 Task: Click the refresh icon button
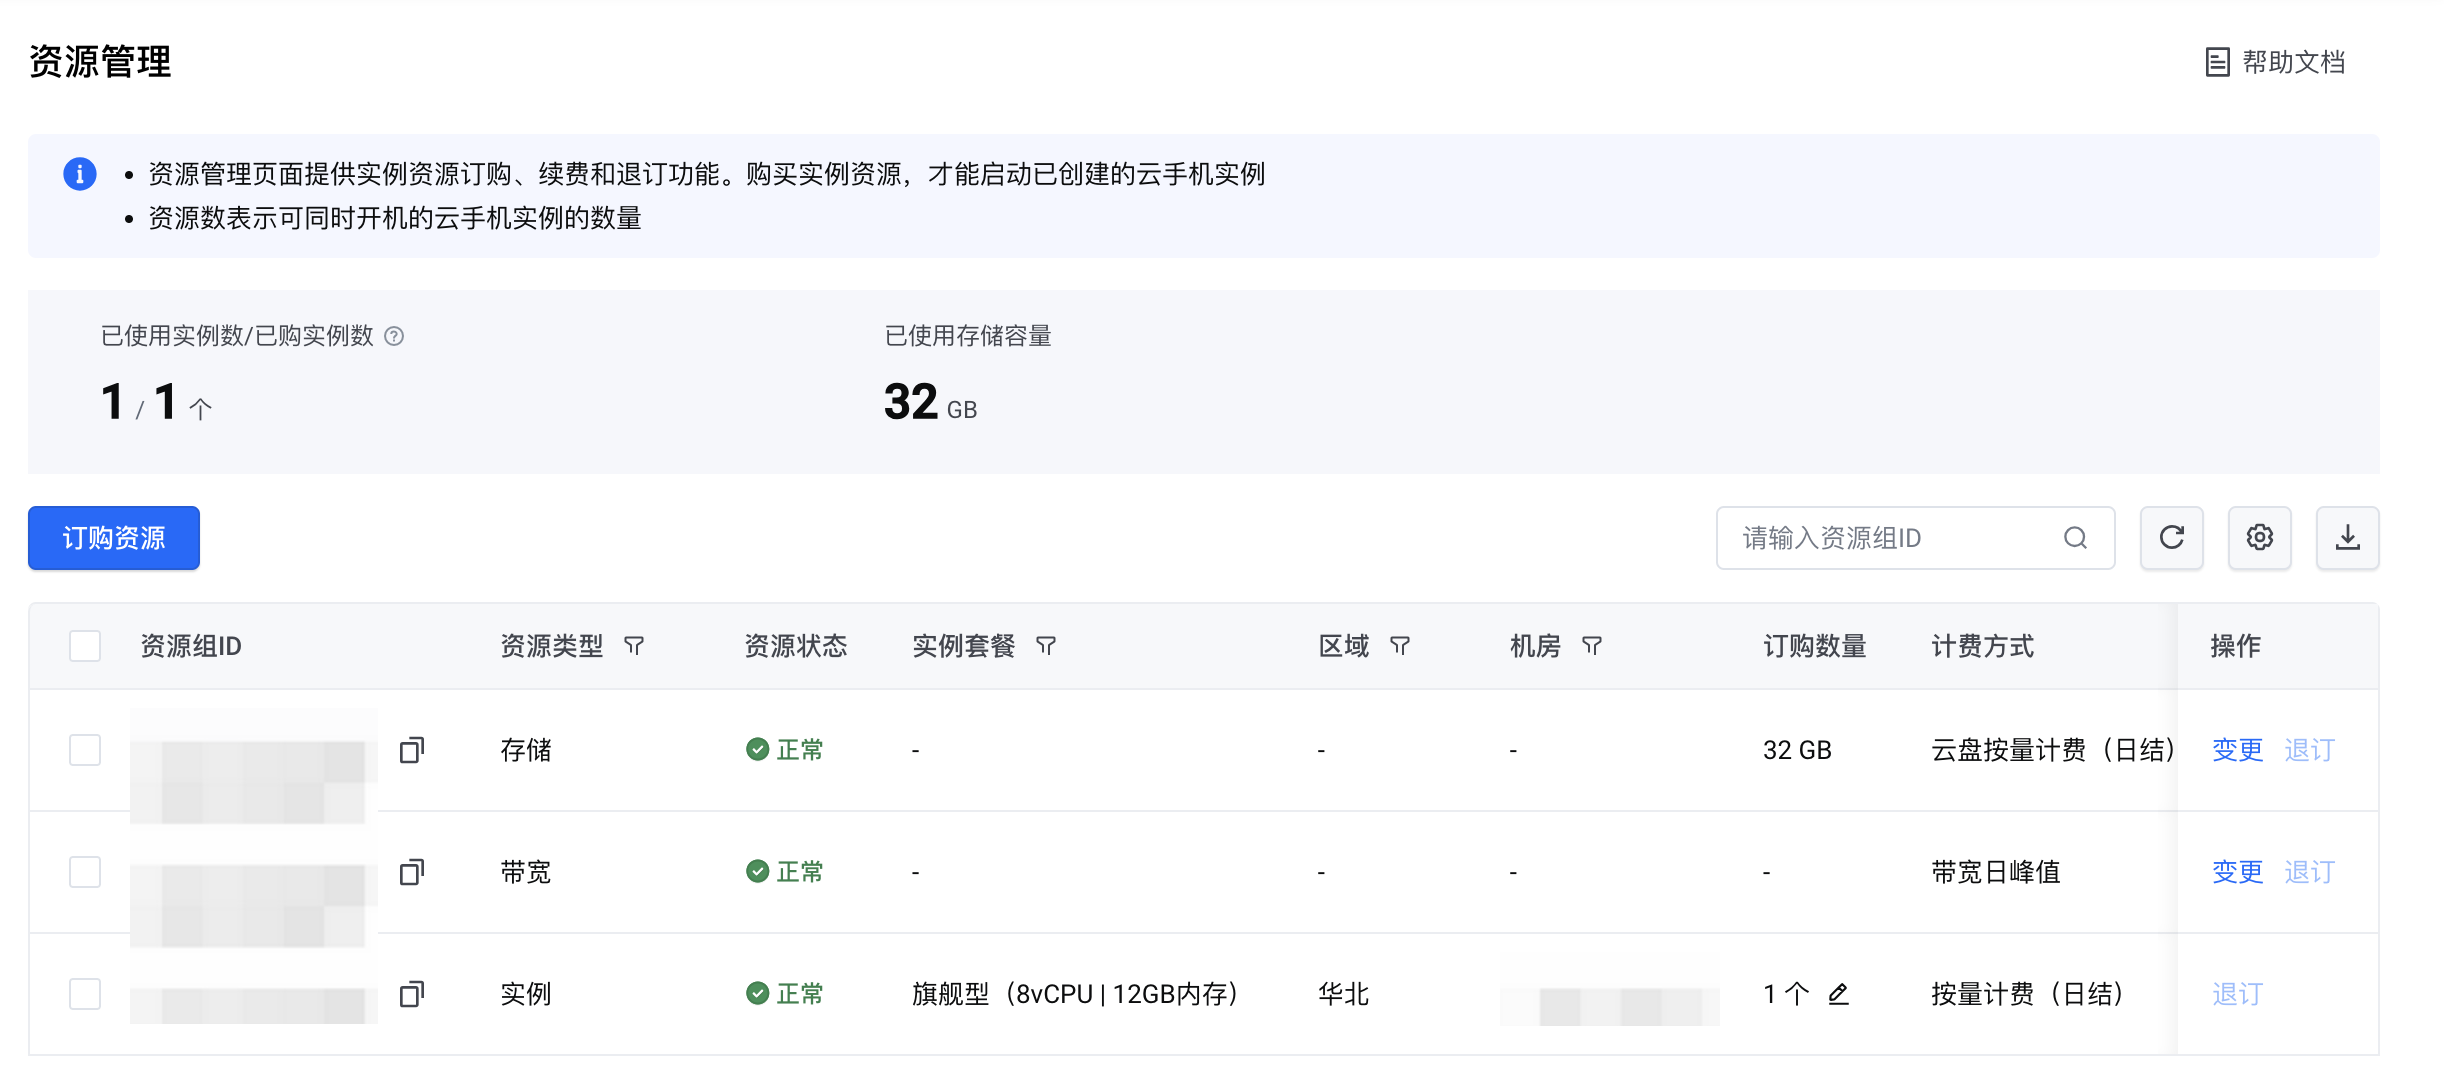[x=2171, y=538]
